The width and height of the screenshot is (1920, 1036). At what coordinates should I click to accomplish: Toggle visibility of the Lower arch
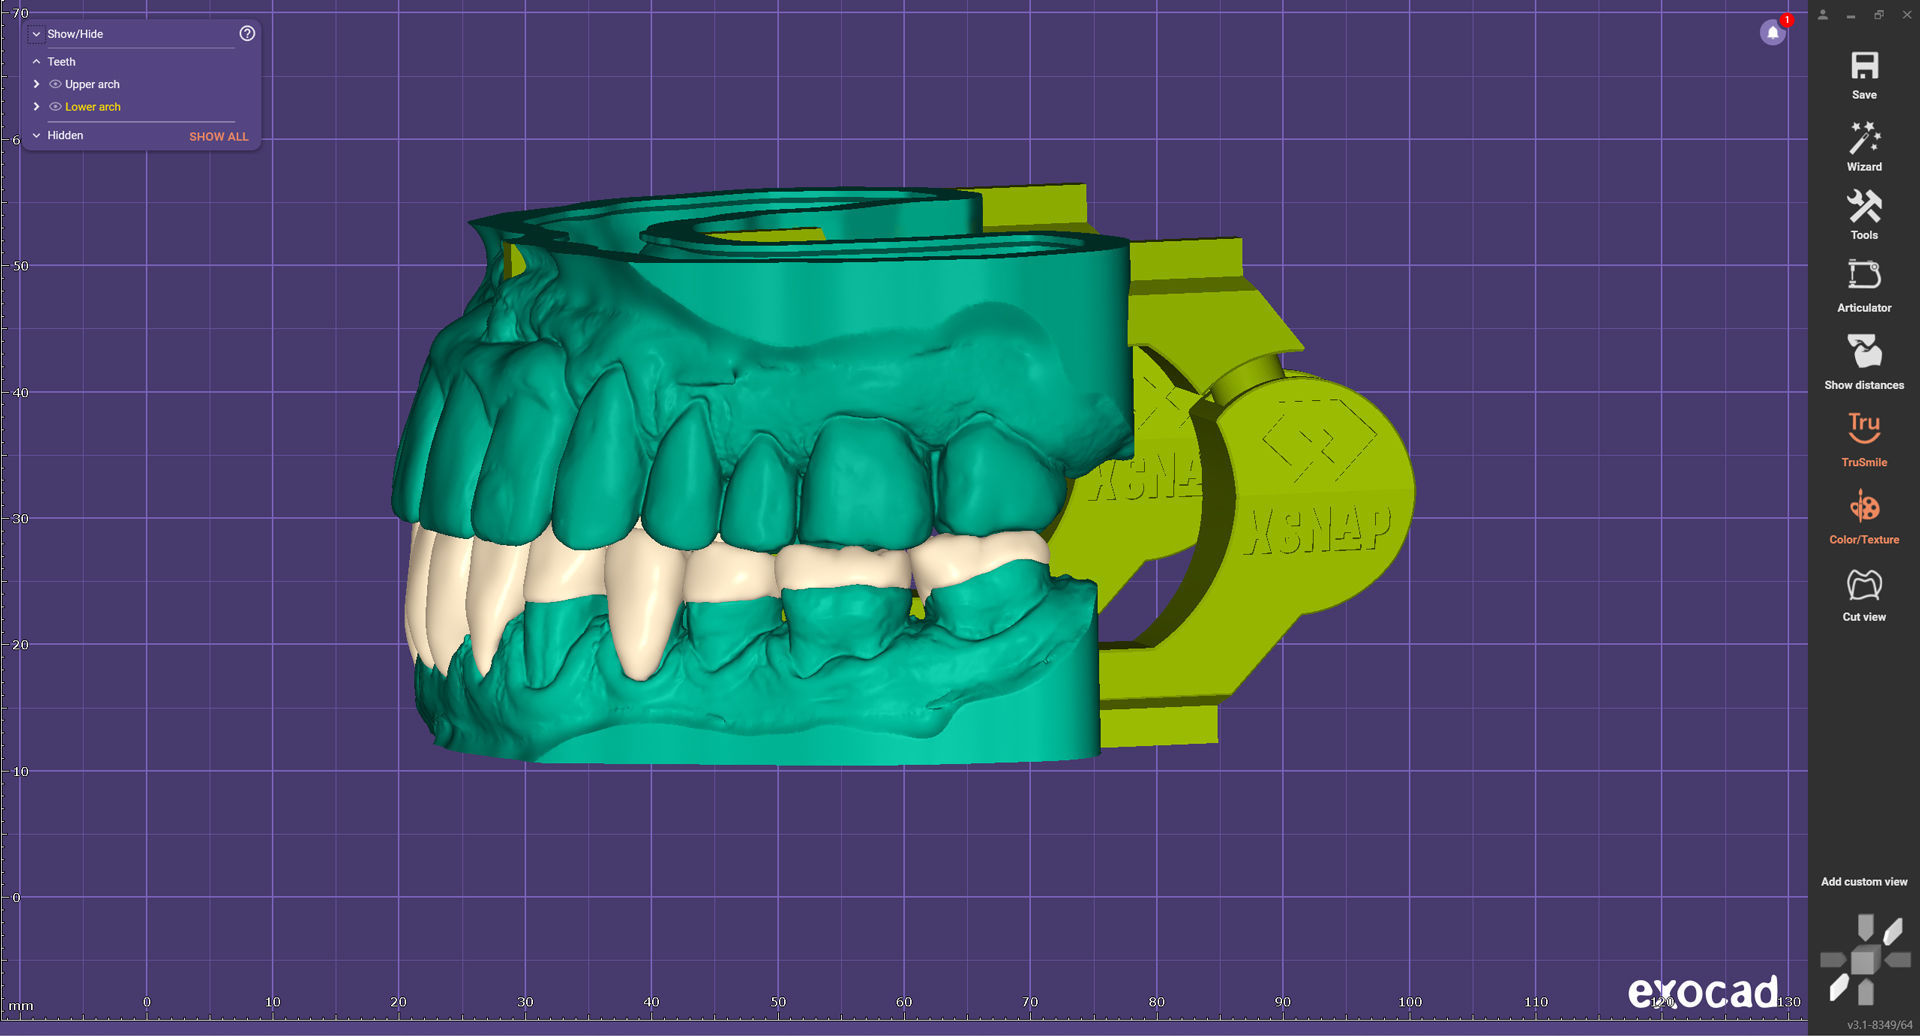click(x=55, y=107)
